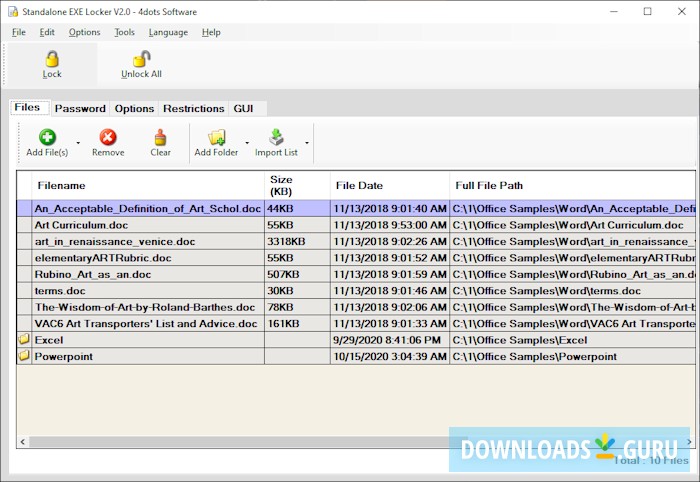The image size is (700, 482).
Task: Click the horizontal scrollbar left arrow
Action: tap(23, 442)
